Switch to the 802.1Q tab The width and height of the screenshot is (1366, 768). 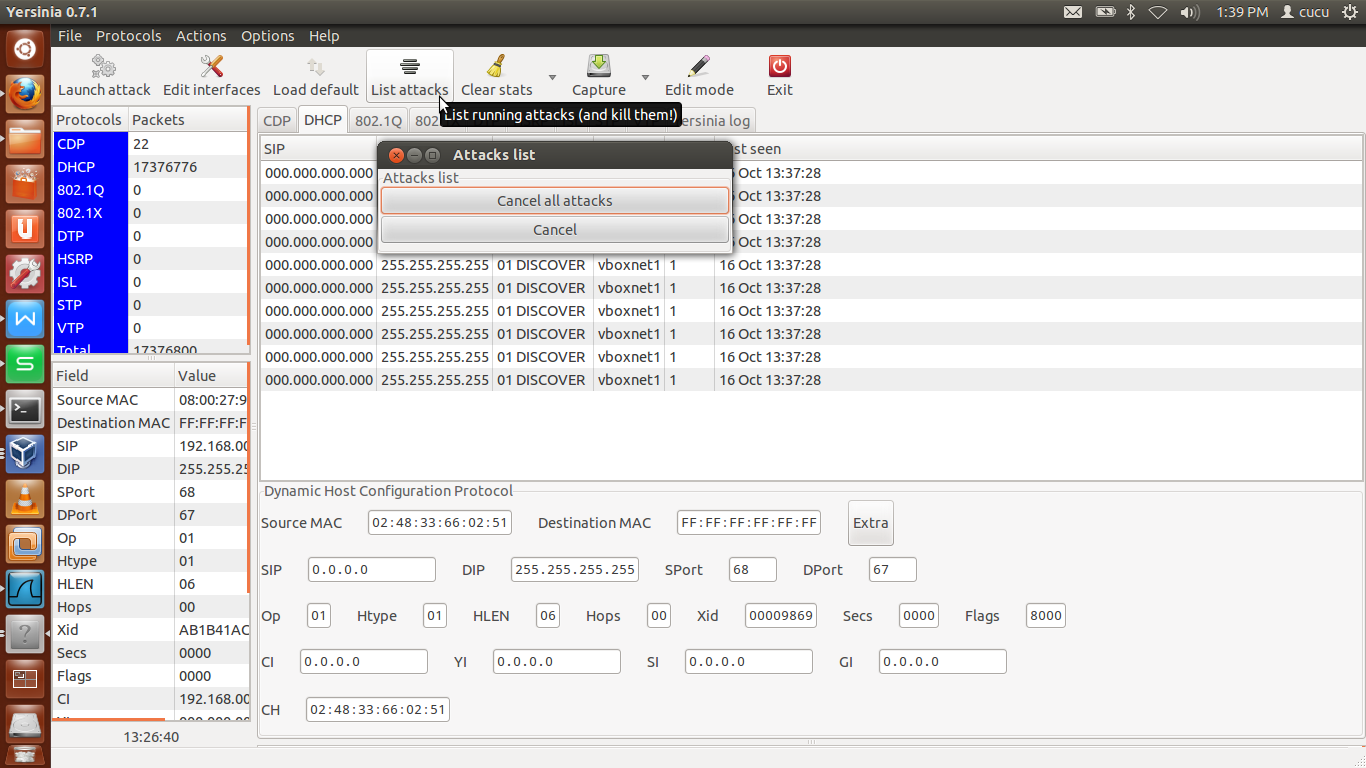coord(378,121)
